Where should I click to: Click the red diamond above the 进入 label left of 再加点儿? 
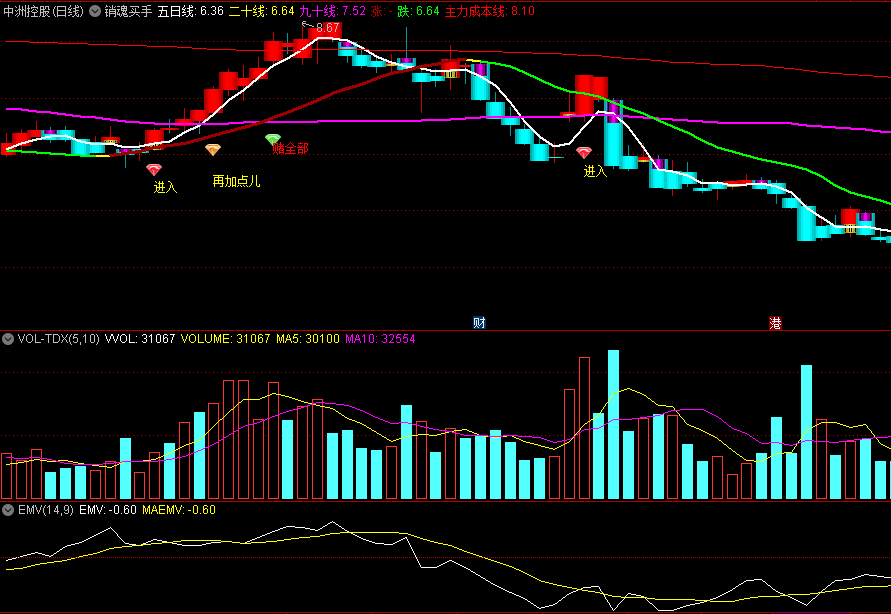[x=153, y=169]
